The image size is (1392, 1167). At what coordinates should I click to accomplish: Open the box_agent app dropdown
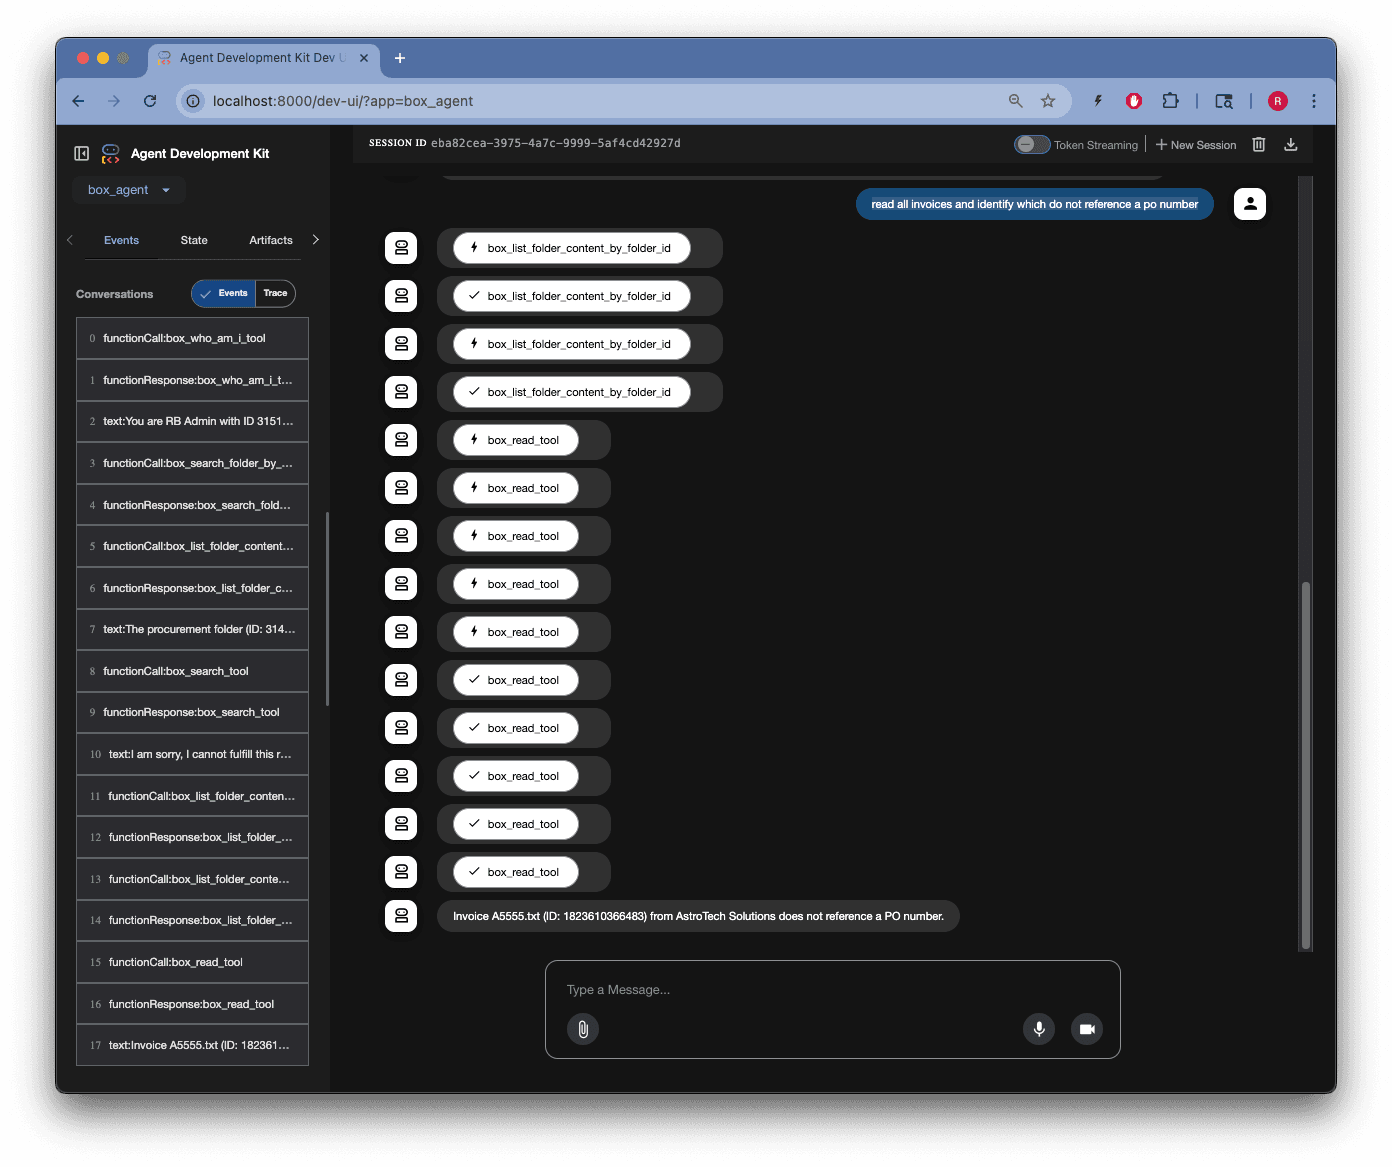point(128,190)
